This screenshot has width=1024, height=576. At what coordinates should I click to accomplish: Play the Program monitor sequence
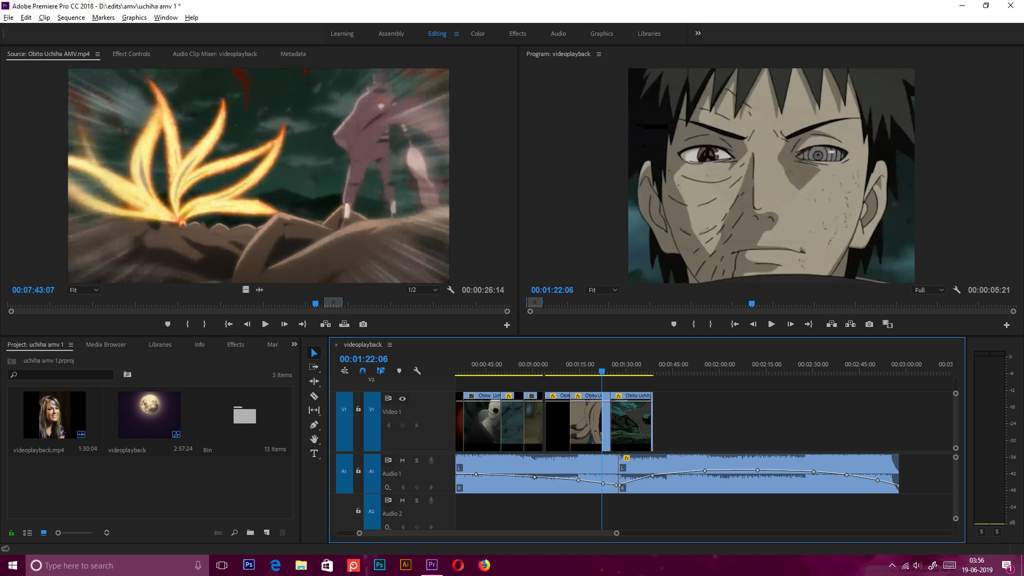[771, 324]
